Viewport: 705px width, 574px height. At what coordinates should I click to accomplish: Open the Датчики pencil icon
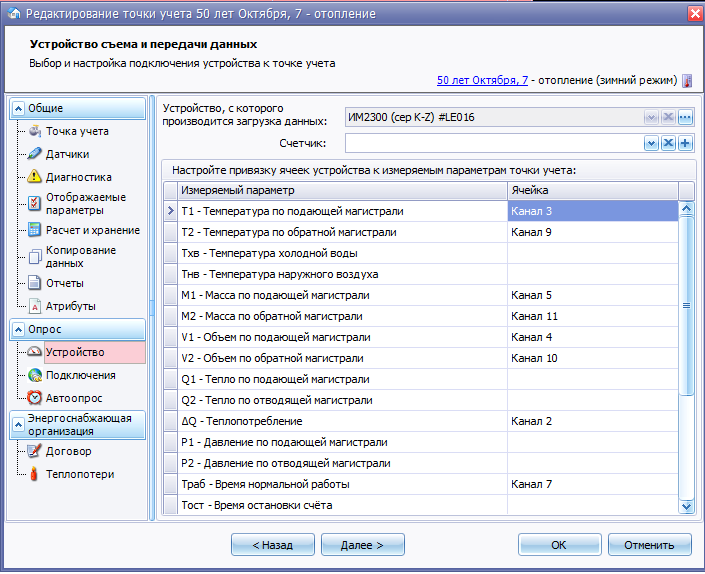34,154
